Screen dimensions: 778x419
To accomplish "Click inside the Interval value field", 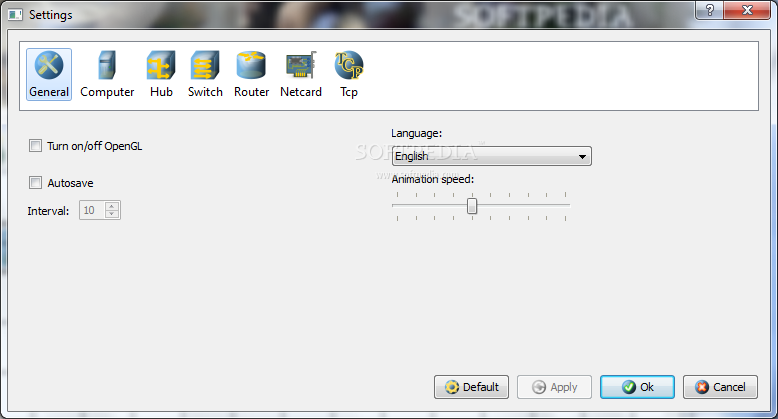I will point(93,210).
